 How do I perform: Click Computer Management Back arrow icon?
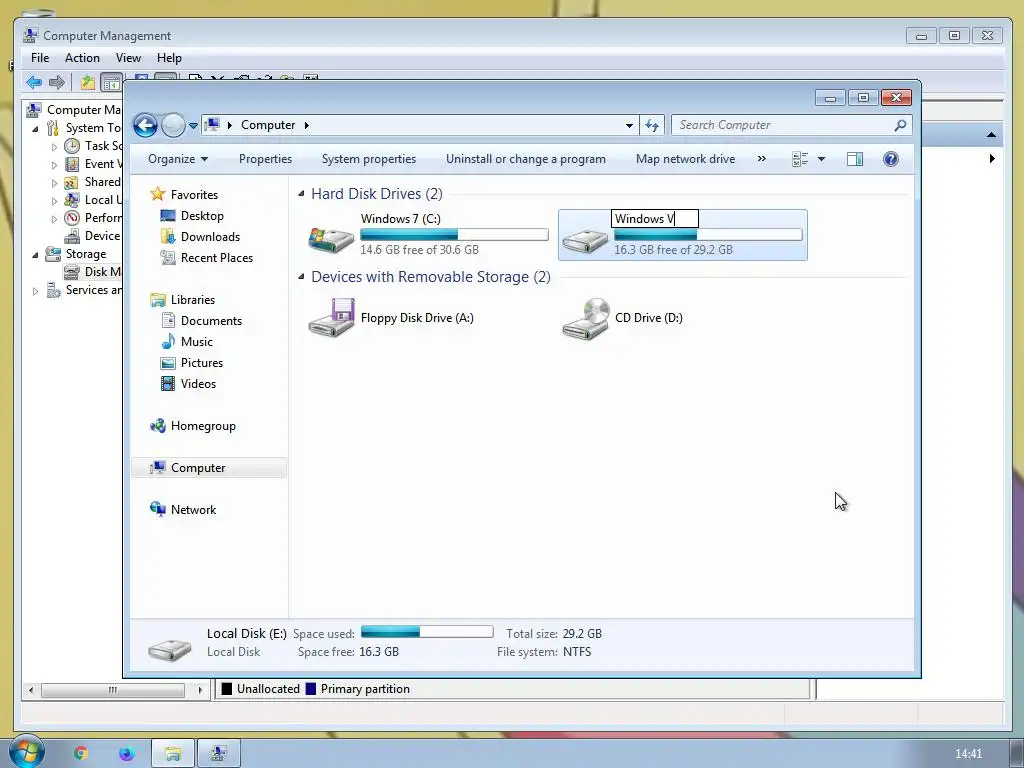[x=34, y=82]
